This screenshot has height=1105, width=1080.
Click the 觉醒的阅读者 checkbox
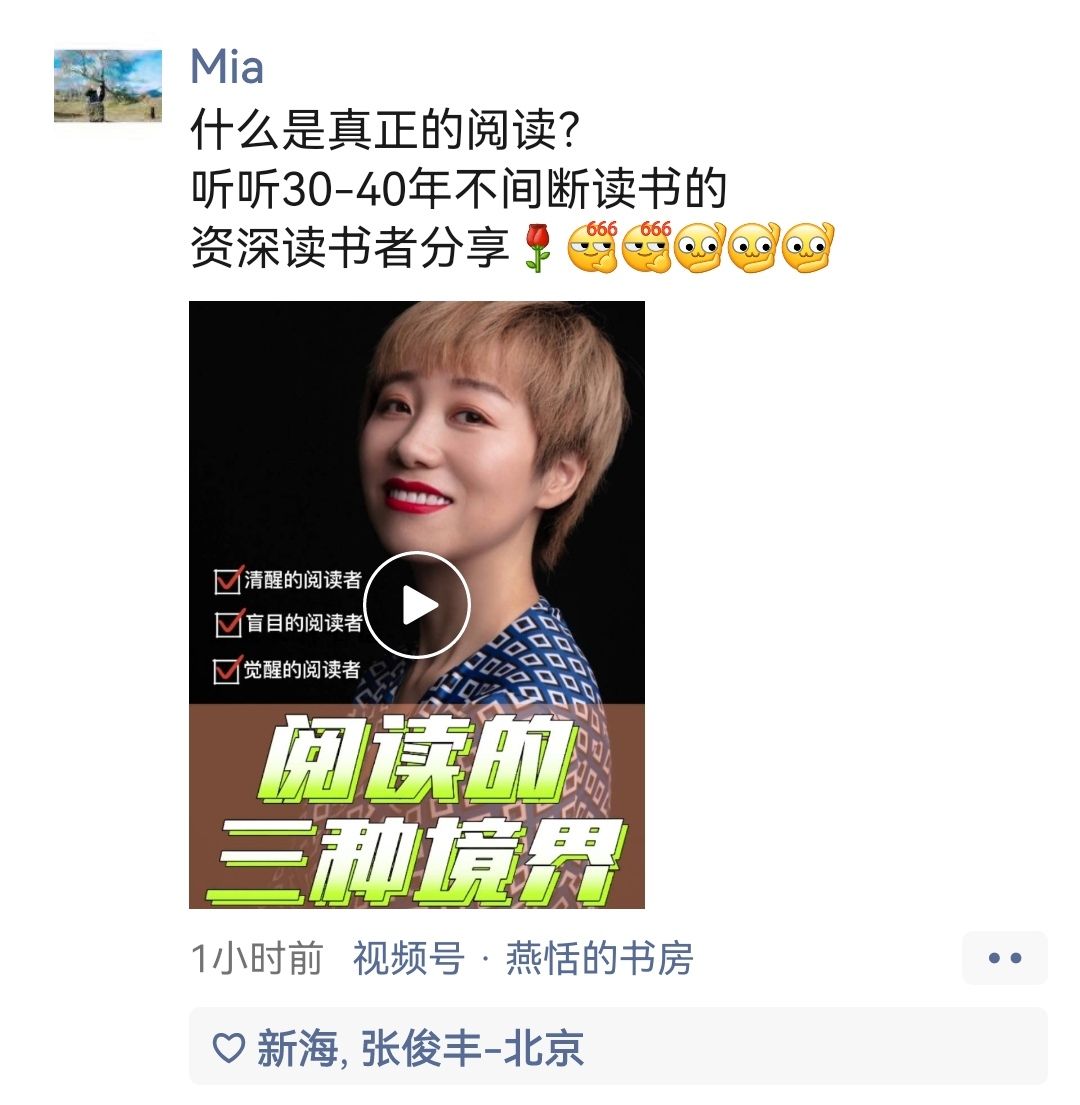226,669
